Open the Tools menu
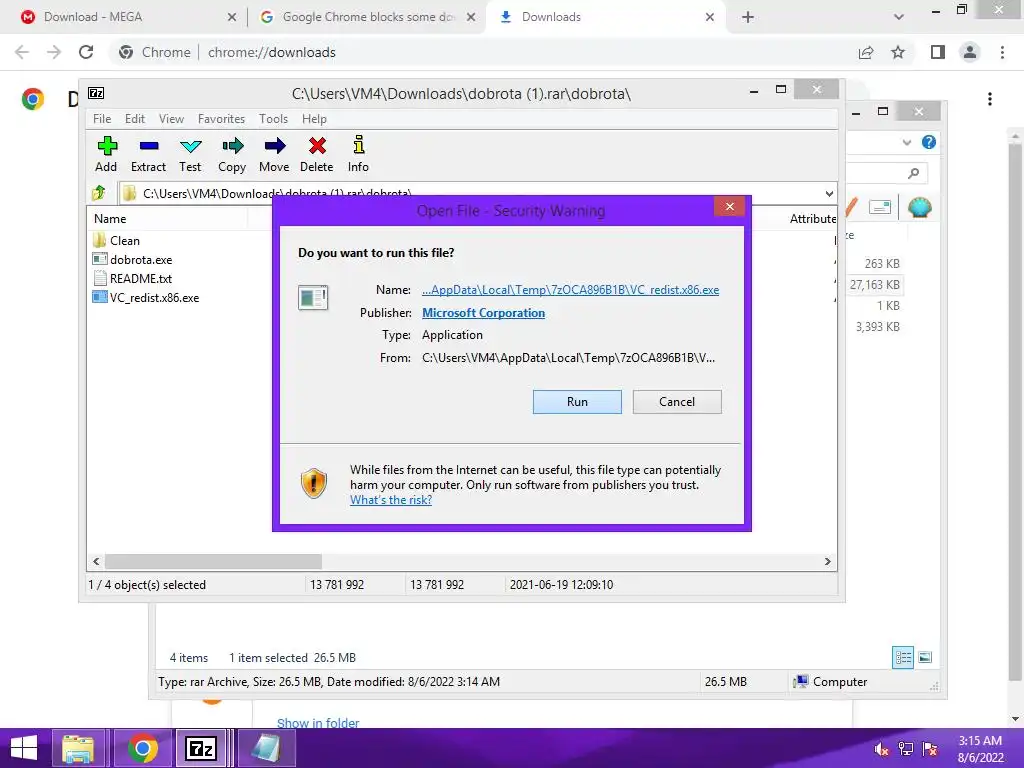This screenshot has width=1024, height=768. [273, 119]
